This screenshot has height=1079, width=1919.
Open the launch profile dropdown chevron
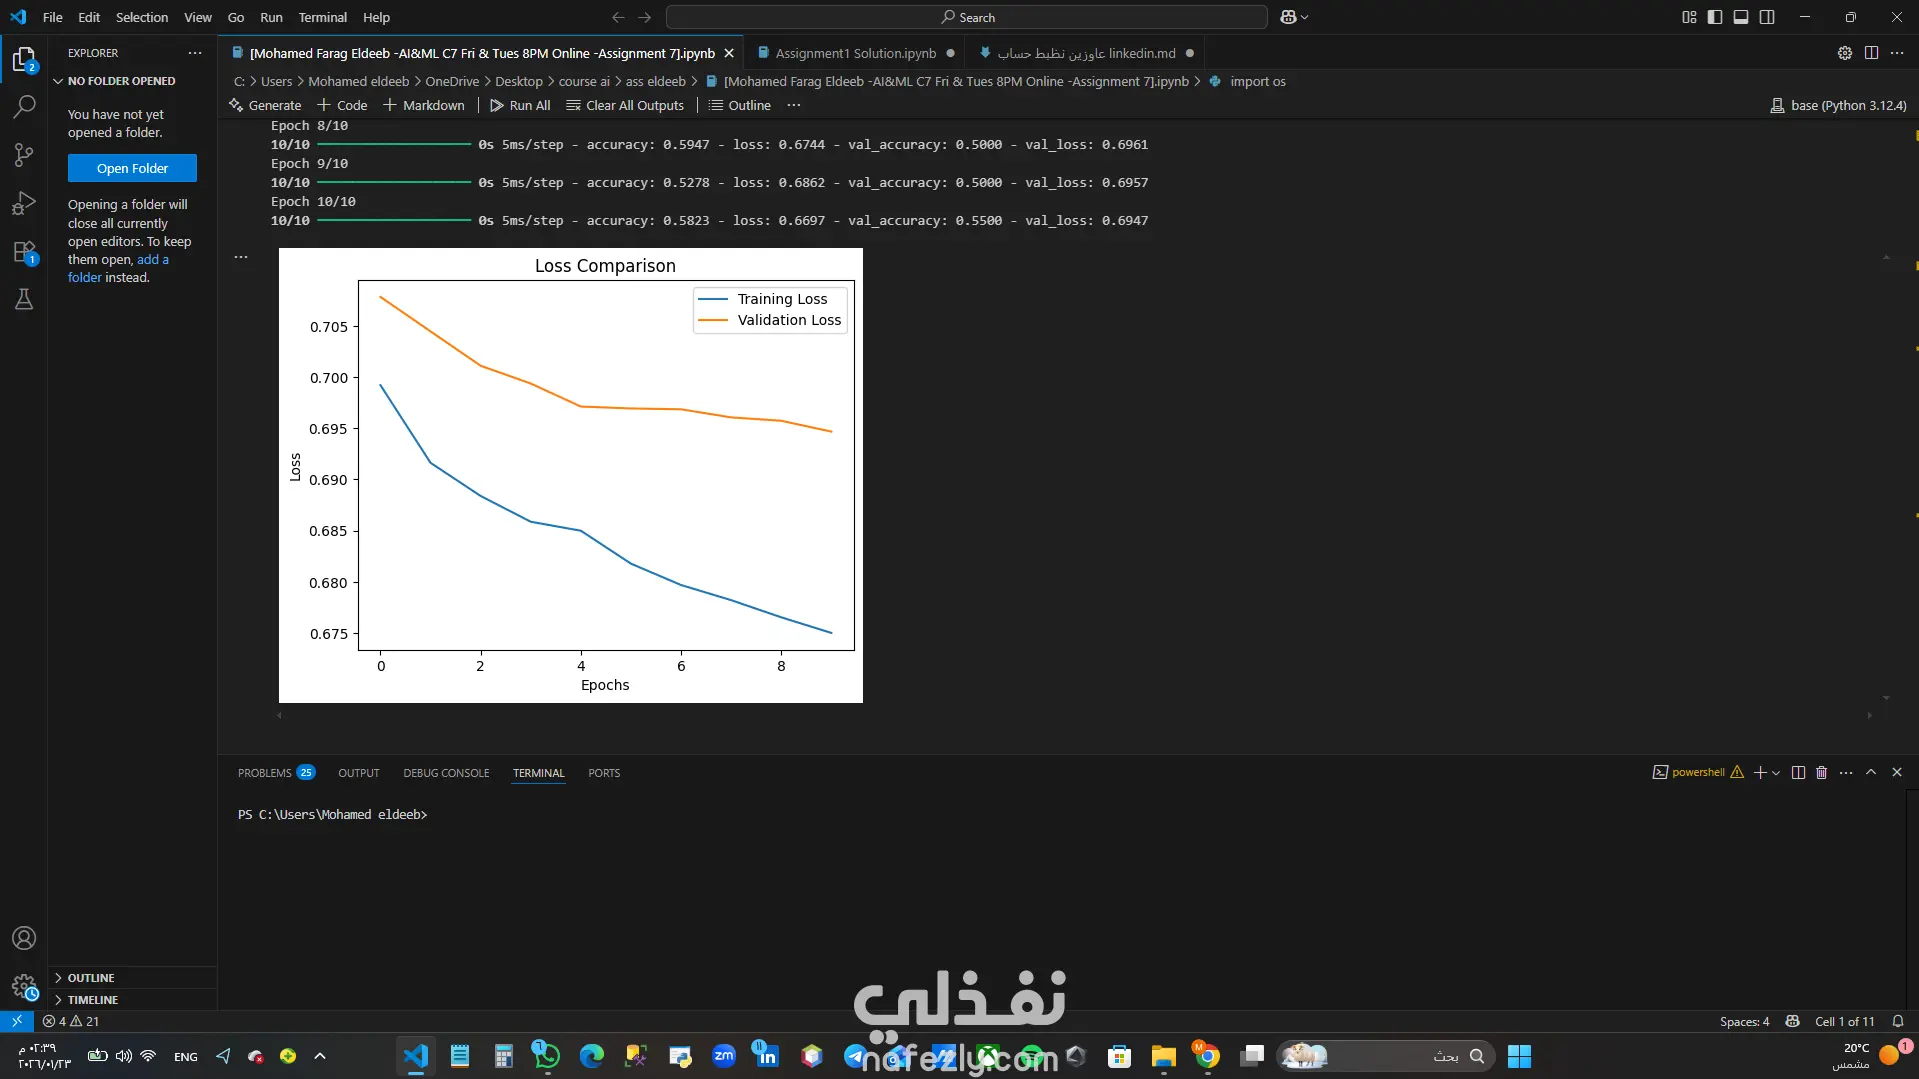[1776, 772]
